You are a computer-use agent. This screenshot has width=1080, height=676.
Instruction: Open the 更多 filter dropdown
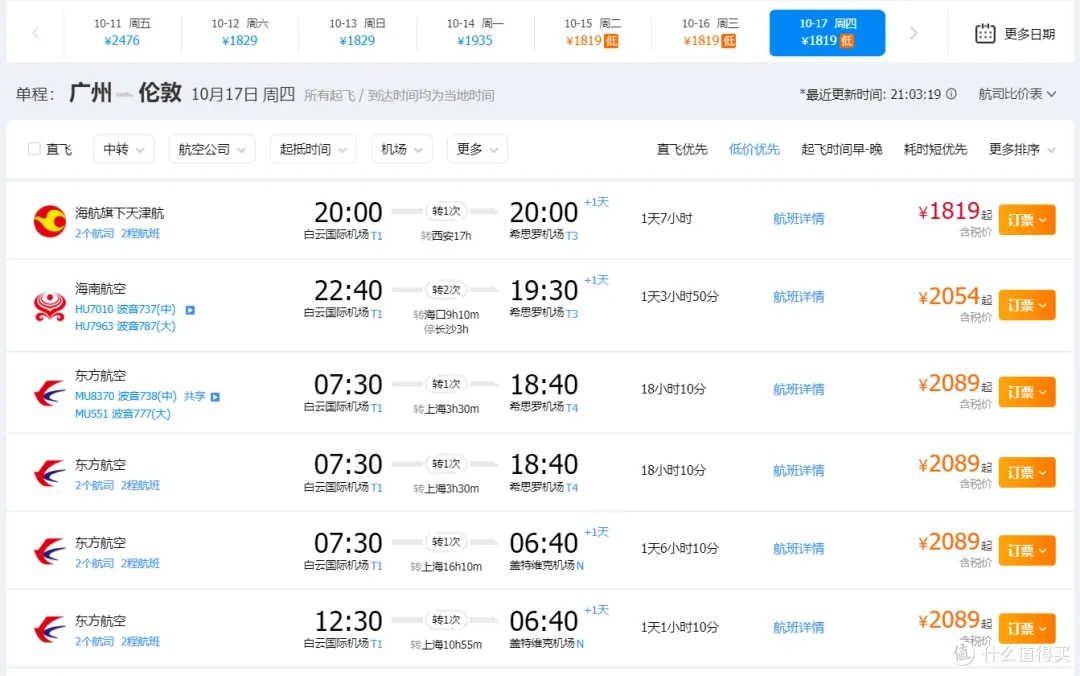pos(477,149)
